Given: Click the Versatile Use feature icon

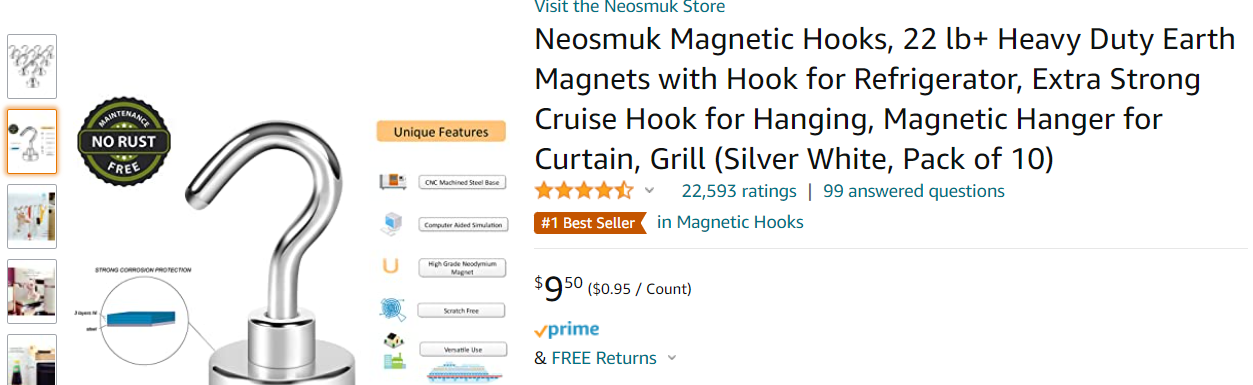Looking at the screenshot, I should (x=393, y=350).
